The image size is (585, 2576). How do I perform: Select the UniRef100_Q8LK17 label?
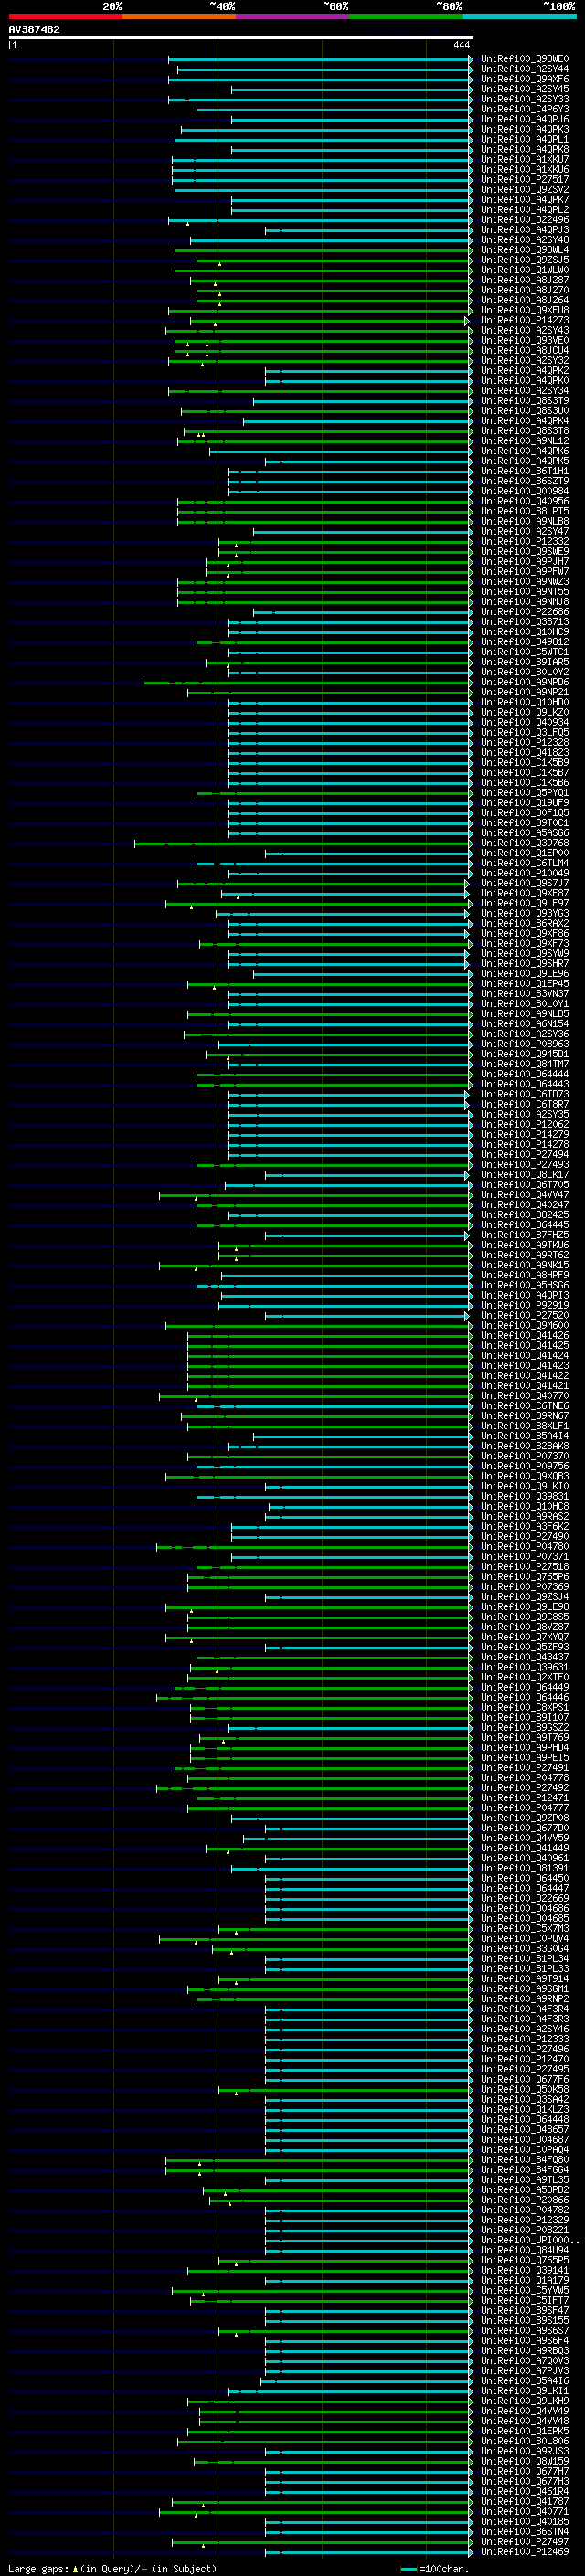[x=524, y=1174]
